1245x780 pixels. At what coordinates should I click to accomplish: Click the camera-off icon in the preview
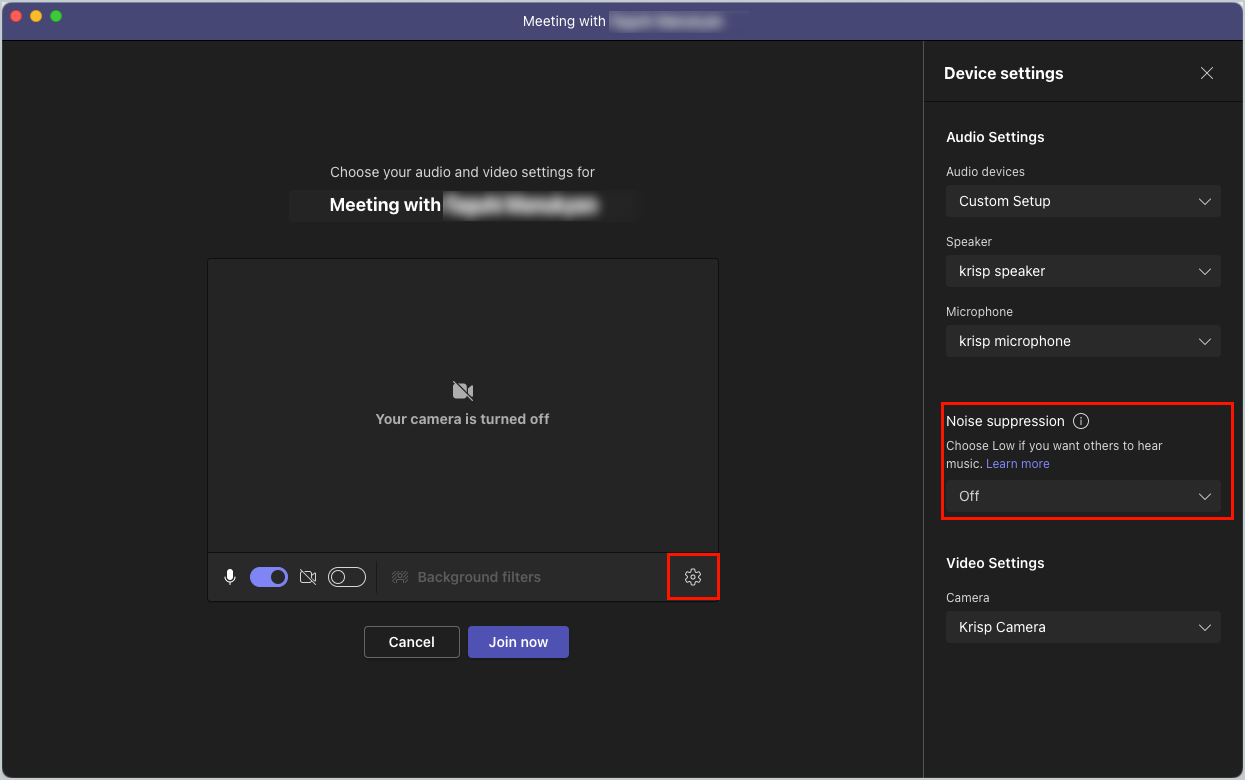(x=462, y=391)
